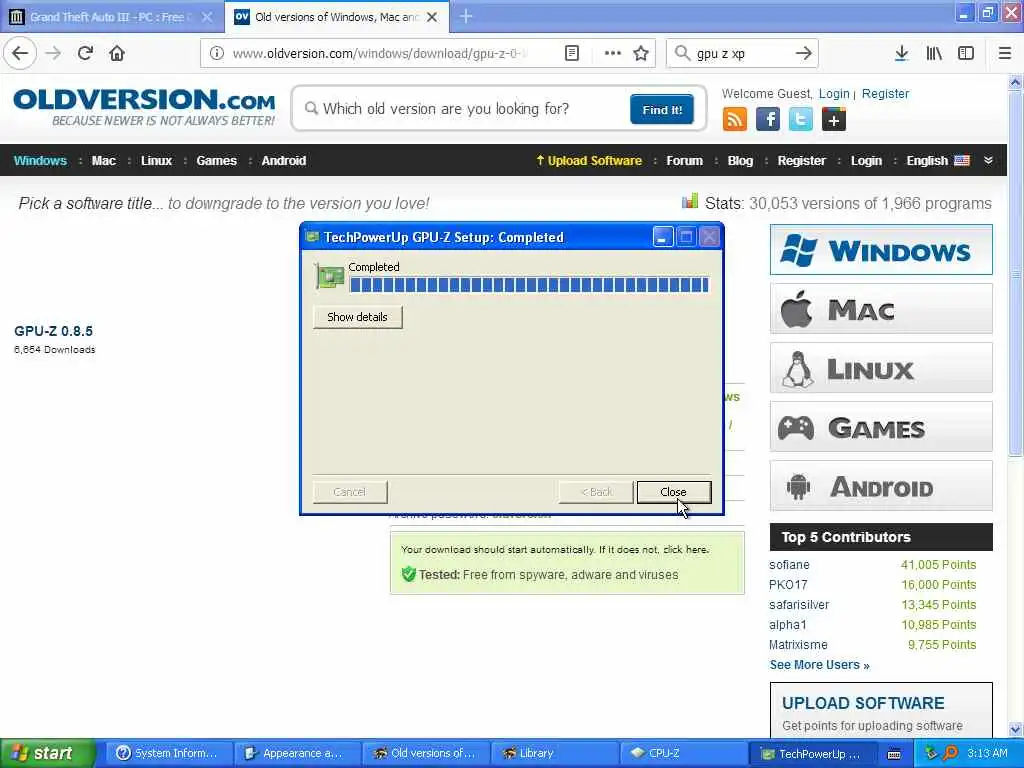Click Register in the black navigation bar
Viewport: 1024px width, 768px height.
[801, 161]
